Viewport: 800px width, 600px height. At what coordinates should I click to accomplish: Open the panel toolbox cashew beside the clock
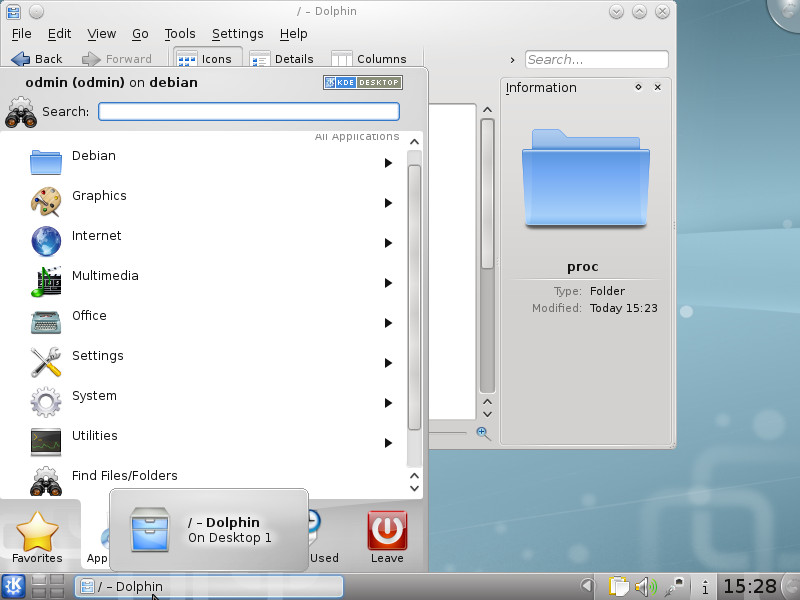coord(791,587)
